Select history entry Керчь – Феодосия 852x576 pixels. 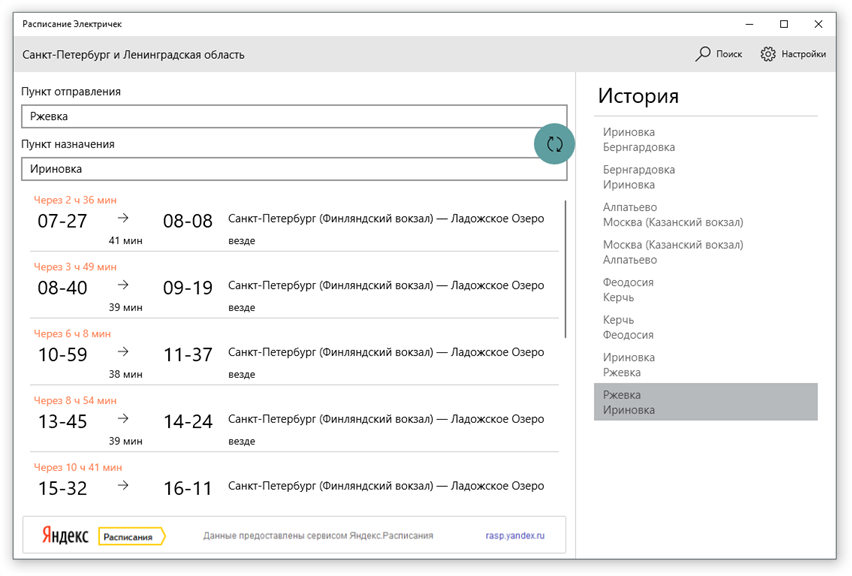click(x=705, y=327)
